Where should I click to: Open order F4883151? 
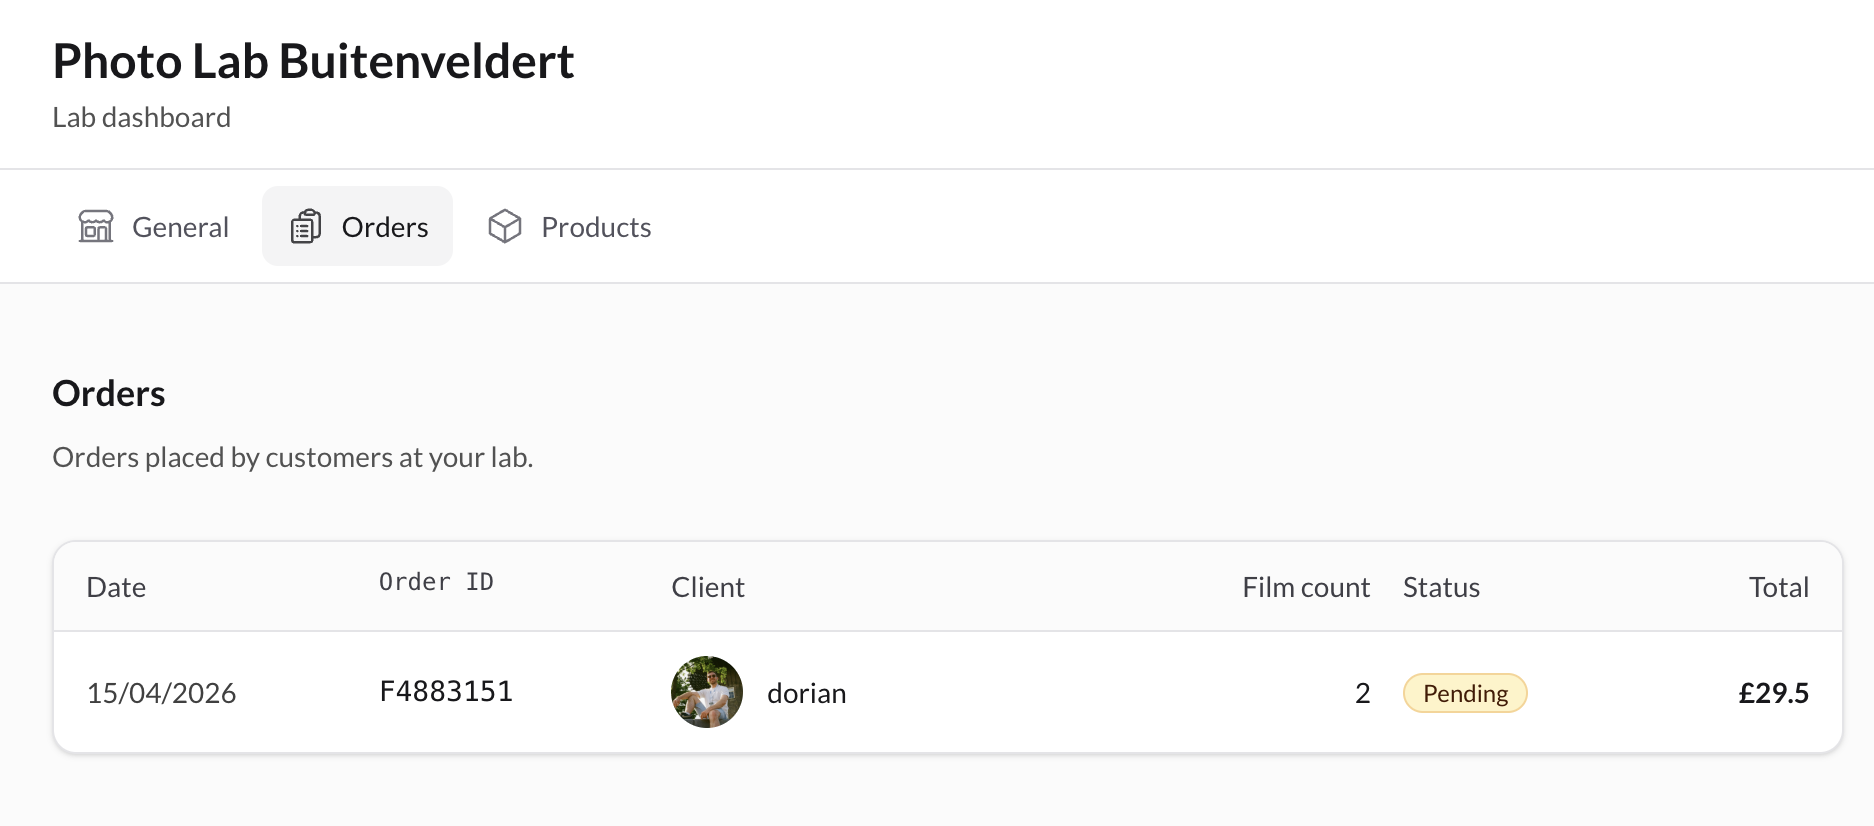pos(446,690)
